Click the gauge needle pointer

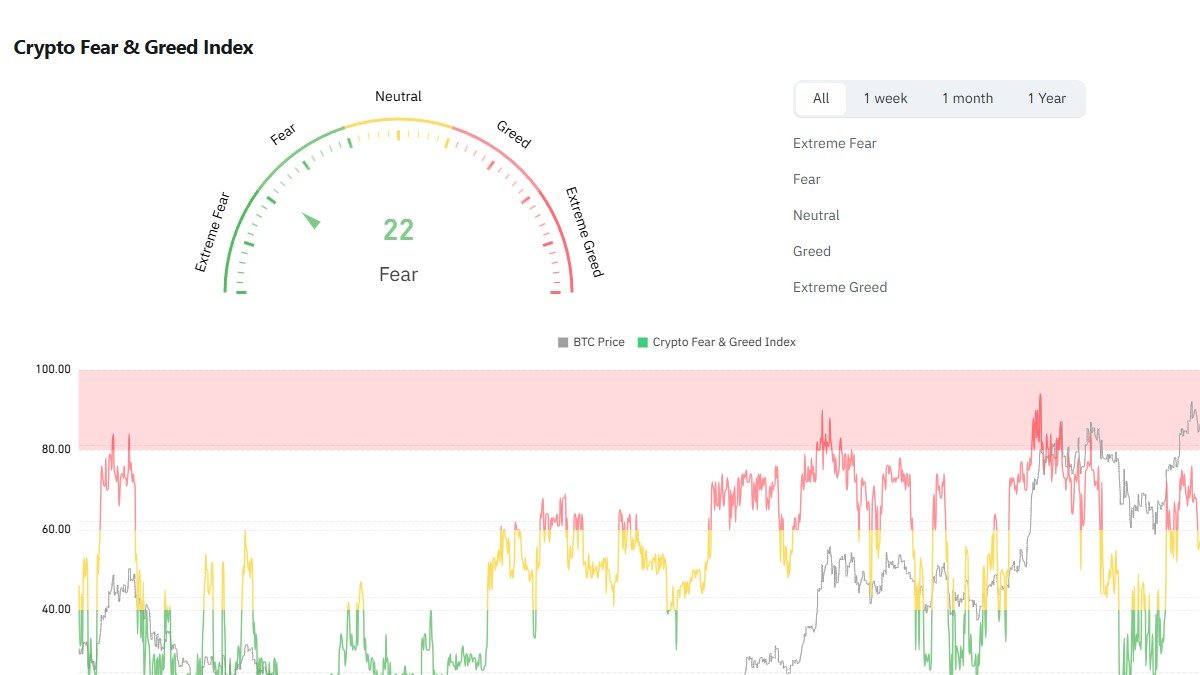pos(310,220)
